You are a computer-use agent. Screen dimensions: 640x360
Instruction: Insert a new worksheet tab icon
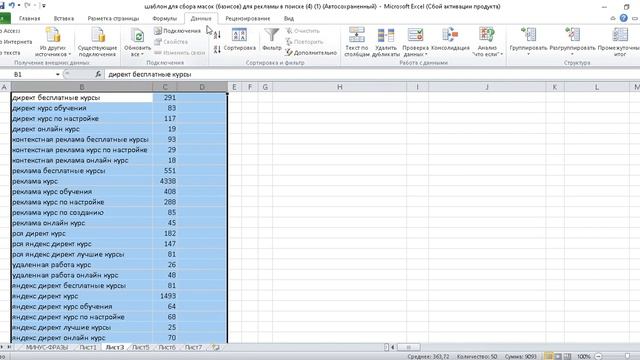(x=216, y=347)
